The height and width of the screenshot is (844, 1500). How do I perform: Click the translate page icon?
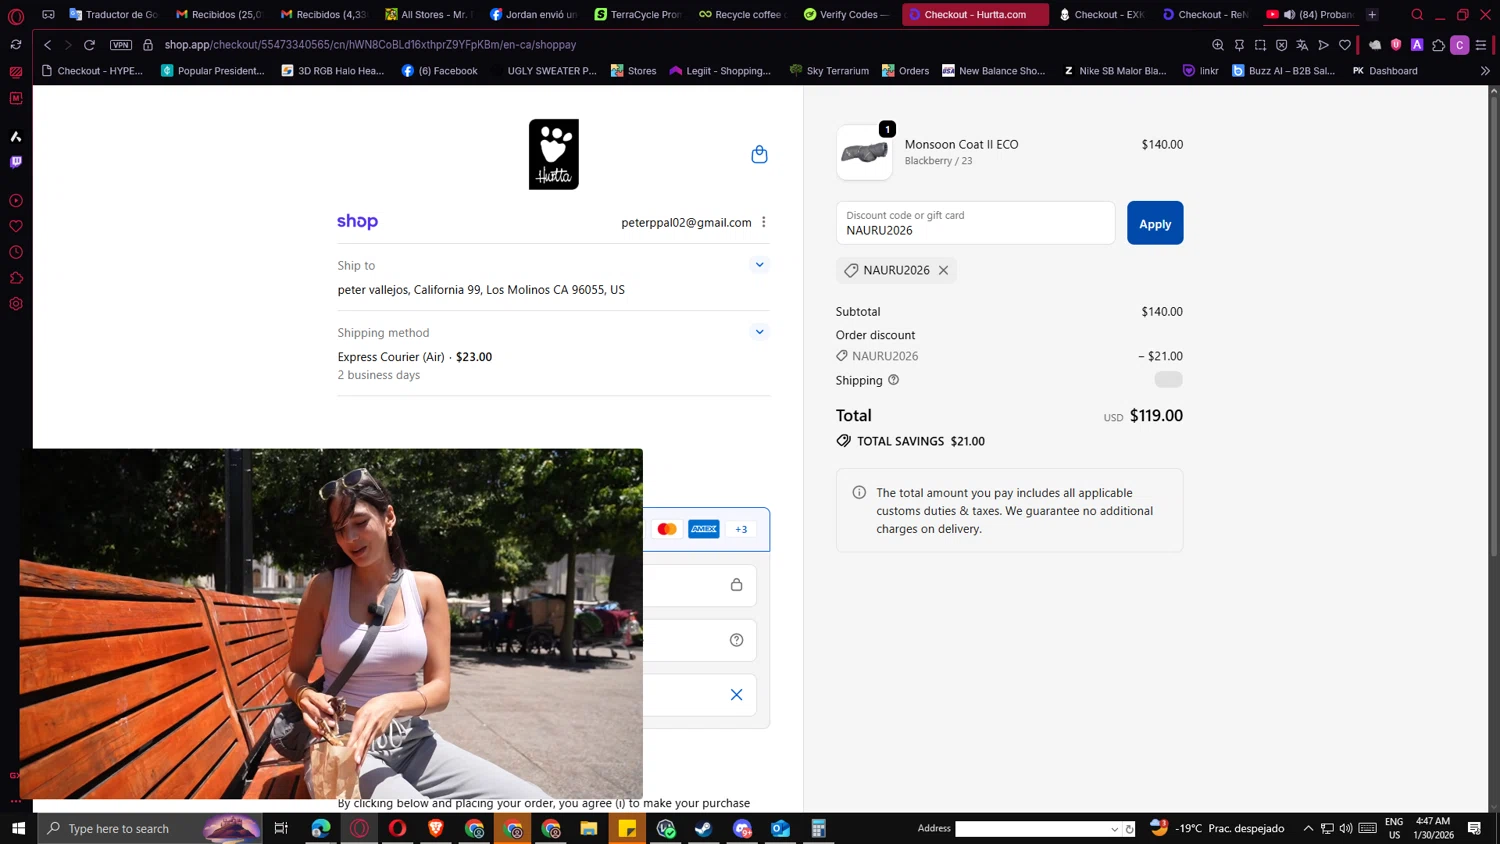(x=1302, y=45)
